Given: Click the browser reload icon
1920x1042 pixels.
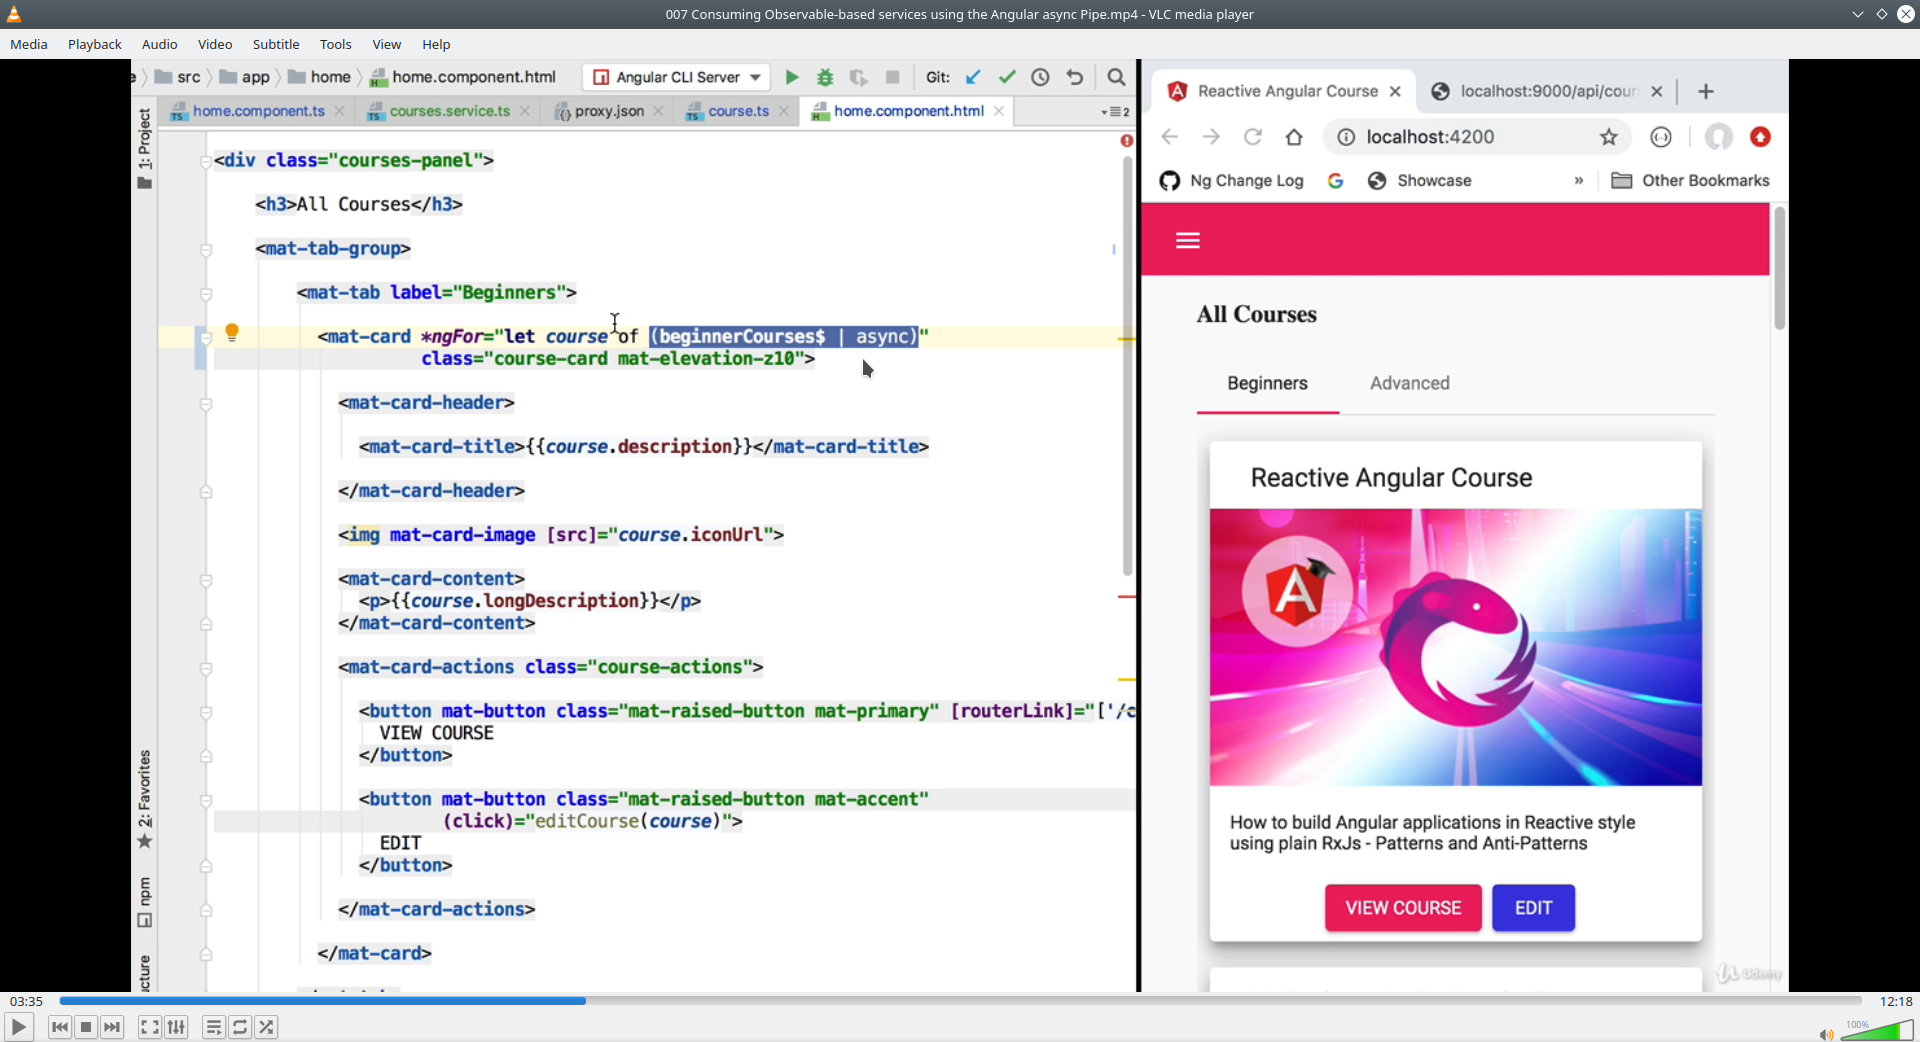Looking at the screenshot, I should [x=1252, y=137].
